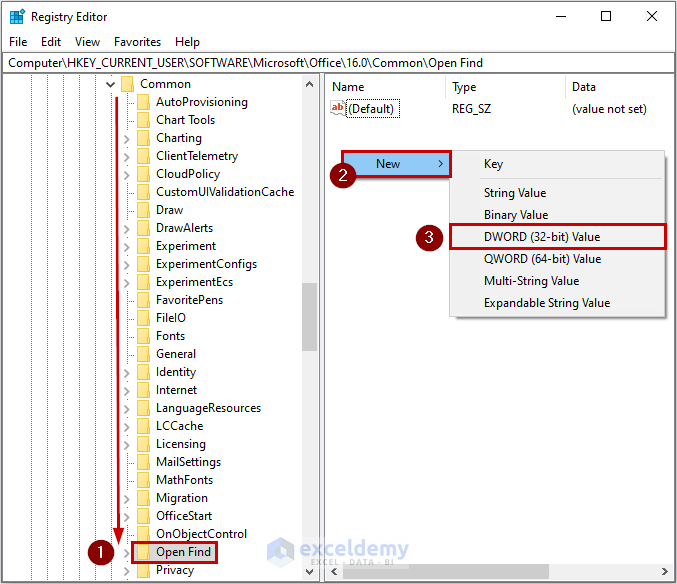Click the Chart Tools folder icon
The width and height of the screenshot is (677, 584).
(x=143, y=120)
